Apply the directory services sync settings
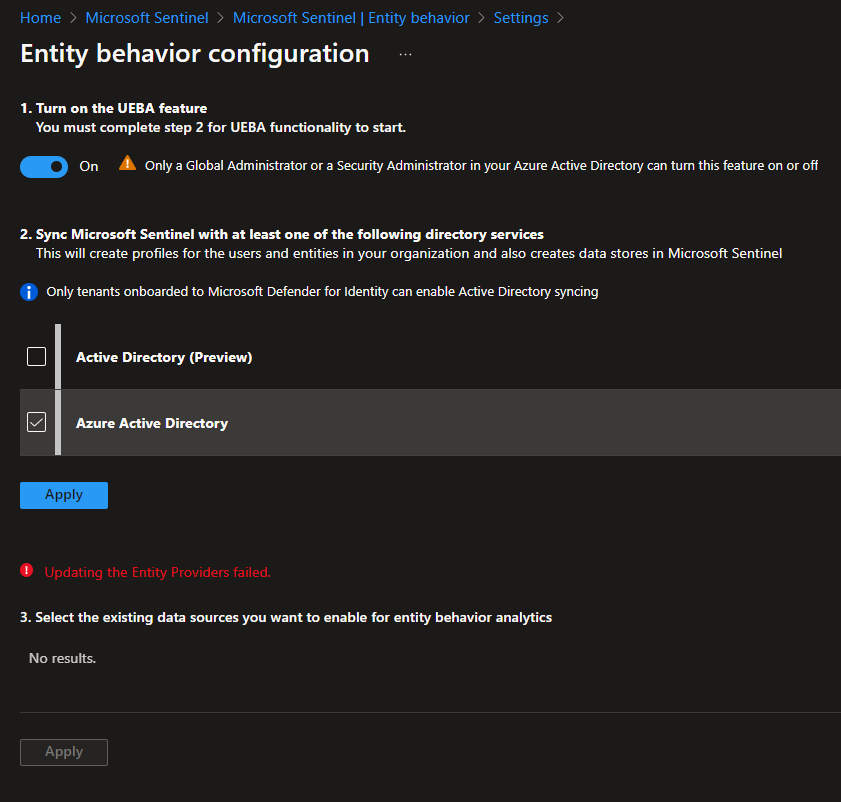The width and height of the screenshot is (841, 802). [x=64, y=495]
